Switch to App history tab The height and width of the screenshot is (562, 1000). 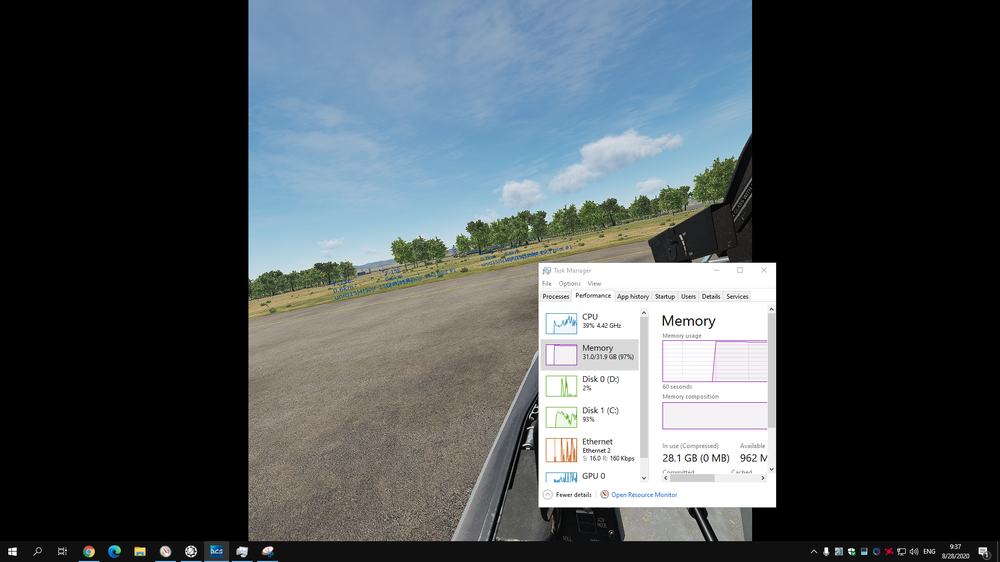point(633,297)
